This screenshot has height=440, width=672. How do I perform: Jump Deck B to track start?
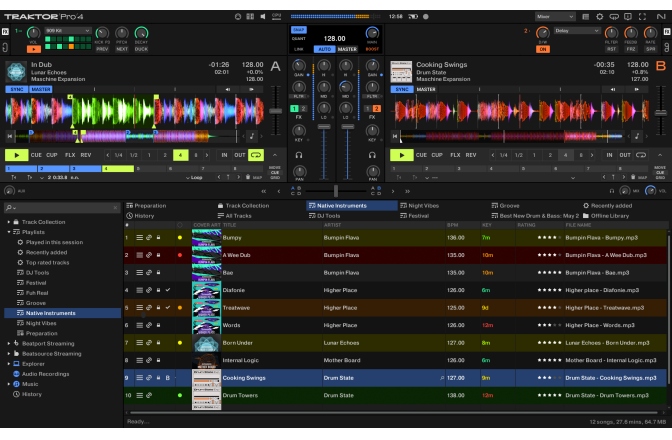[x=395, y=136]
